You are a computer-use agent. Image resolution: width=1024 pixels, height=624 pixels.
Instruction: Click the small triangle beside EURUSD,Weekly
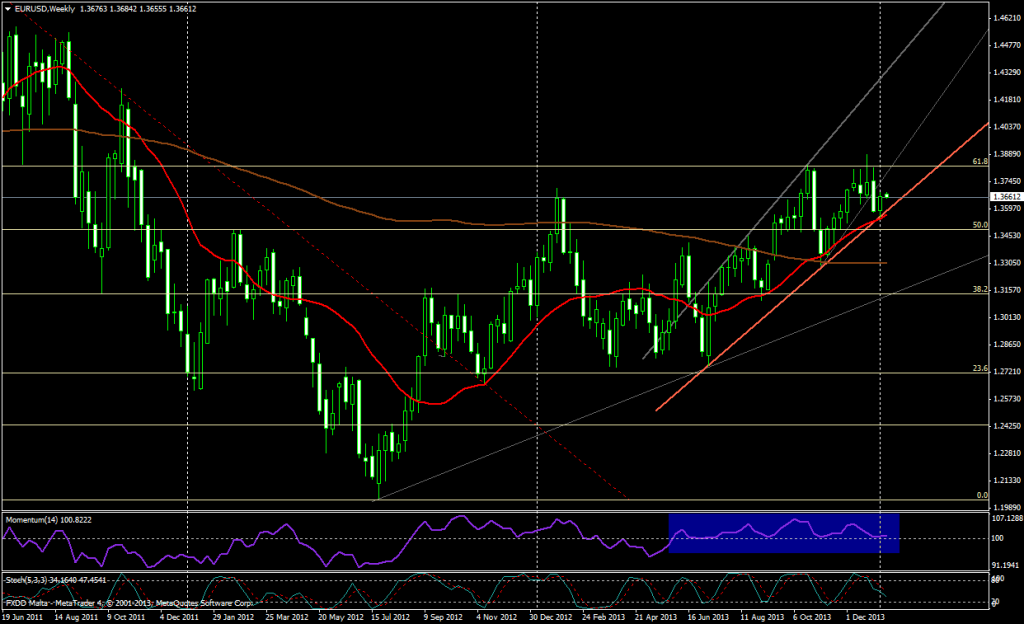(x=8, y=10)
